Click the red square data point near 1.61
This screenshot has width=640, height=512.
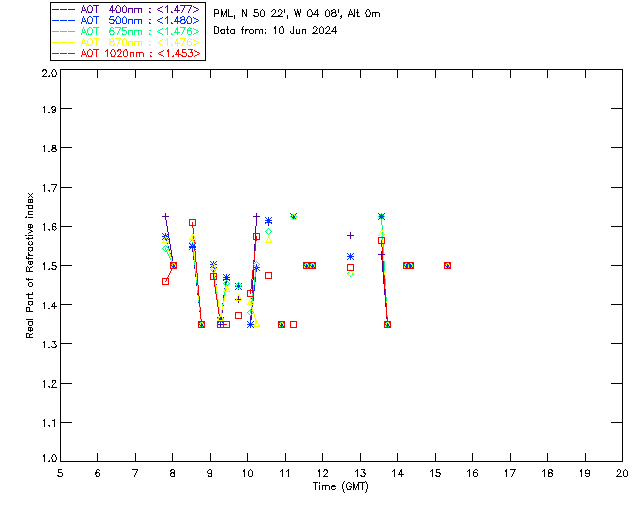192,223
